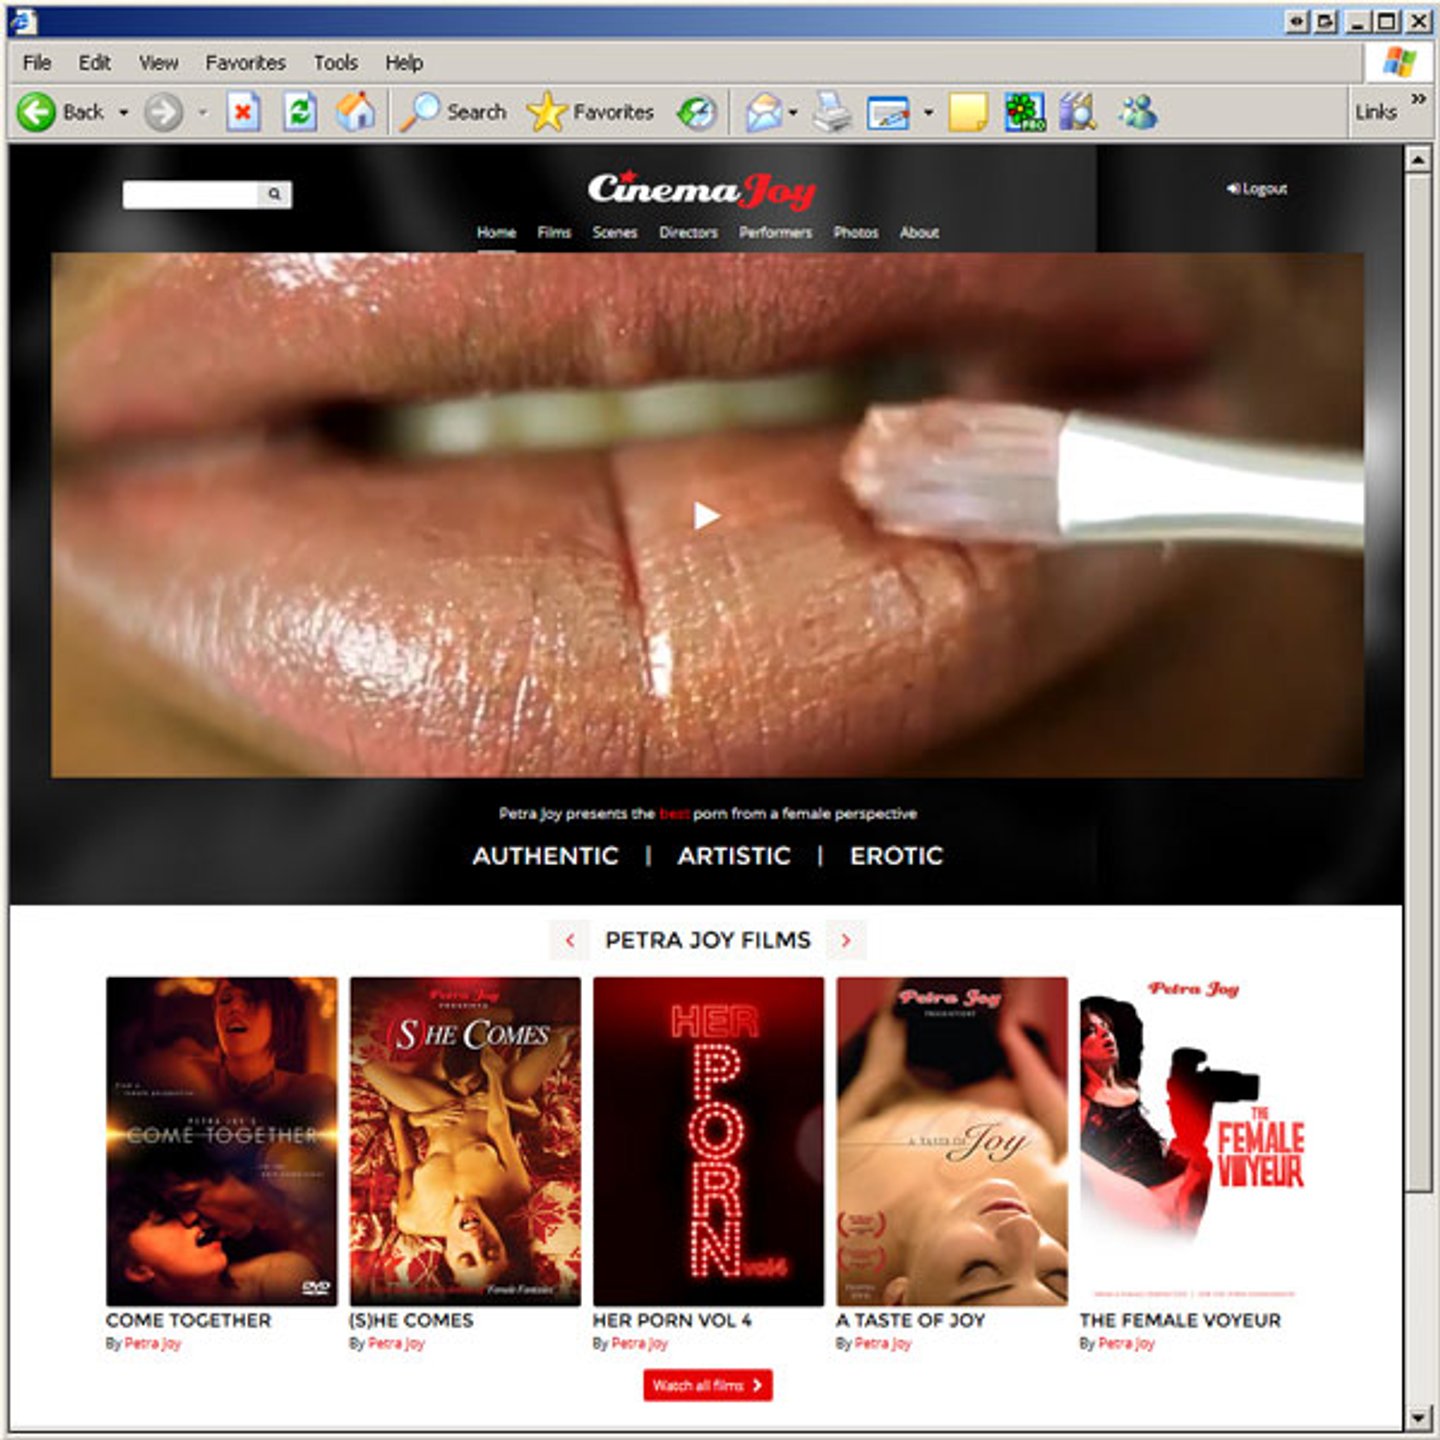Click the History clock icon
The image size is (1440, 1440).
coord(697,112)
